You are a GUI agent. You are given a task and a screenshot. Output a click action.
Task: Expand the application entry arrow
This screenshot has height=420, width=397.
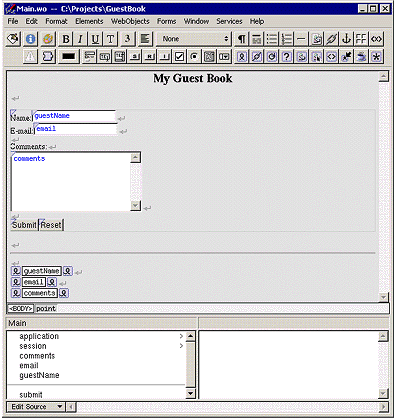pos(181,336)
